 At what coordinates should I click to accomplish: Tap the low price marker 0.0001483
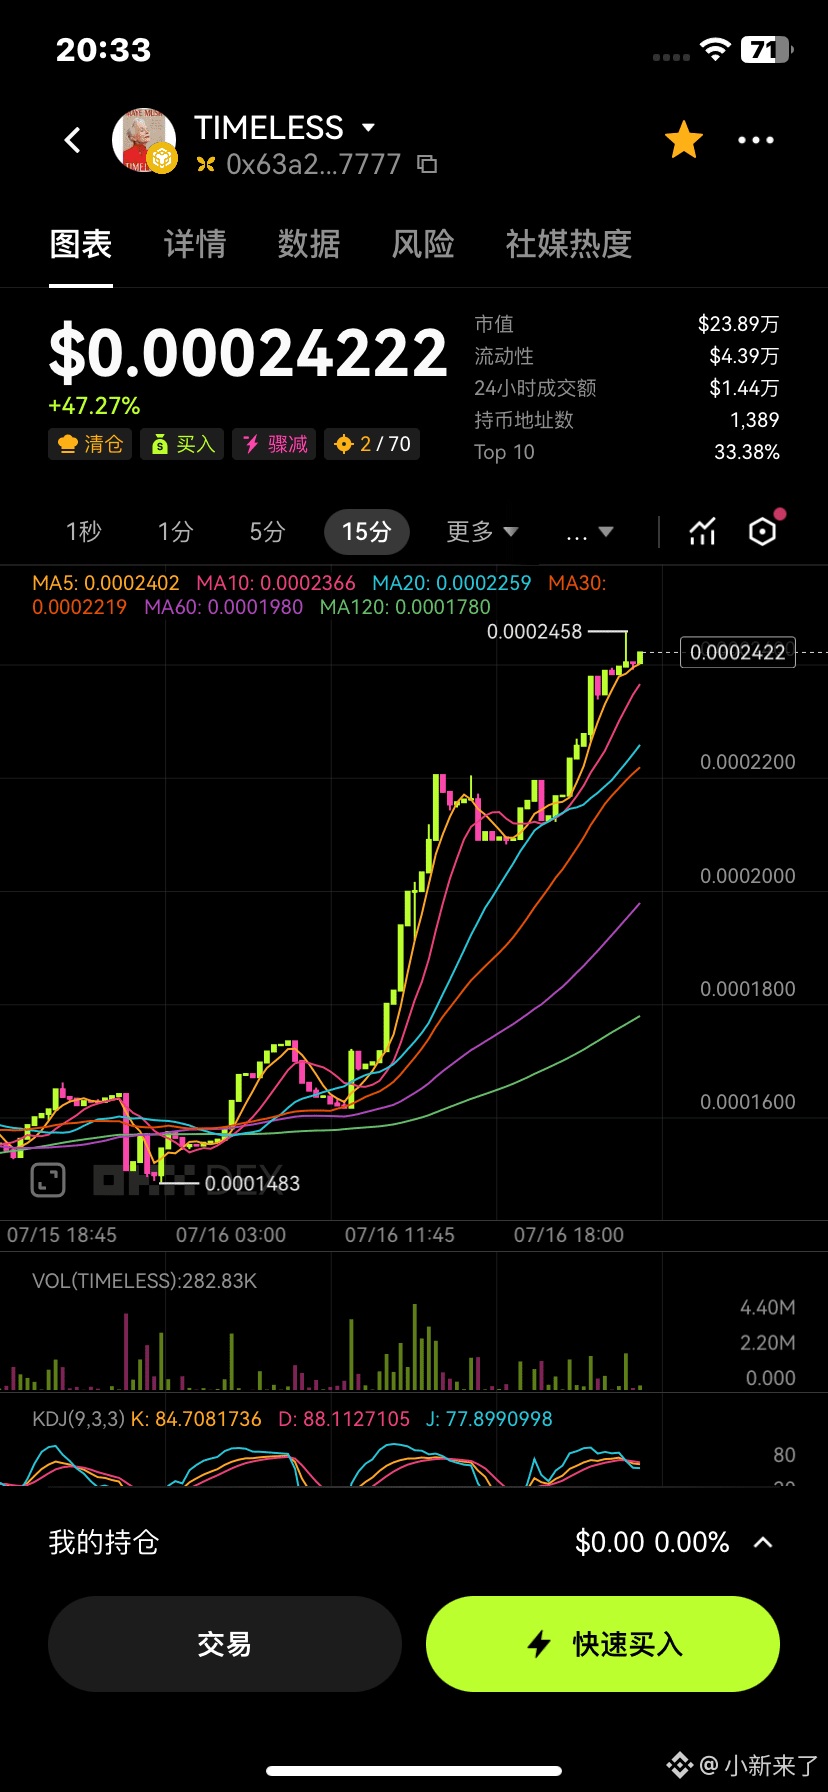coord(252,1184)
